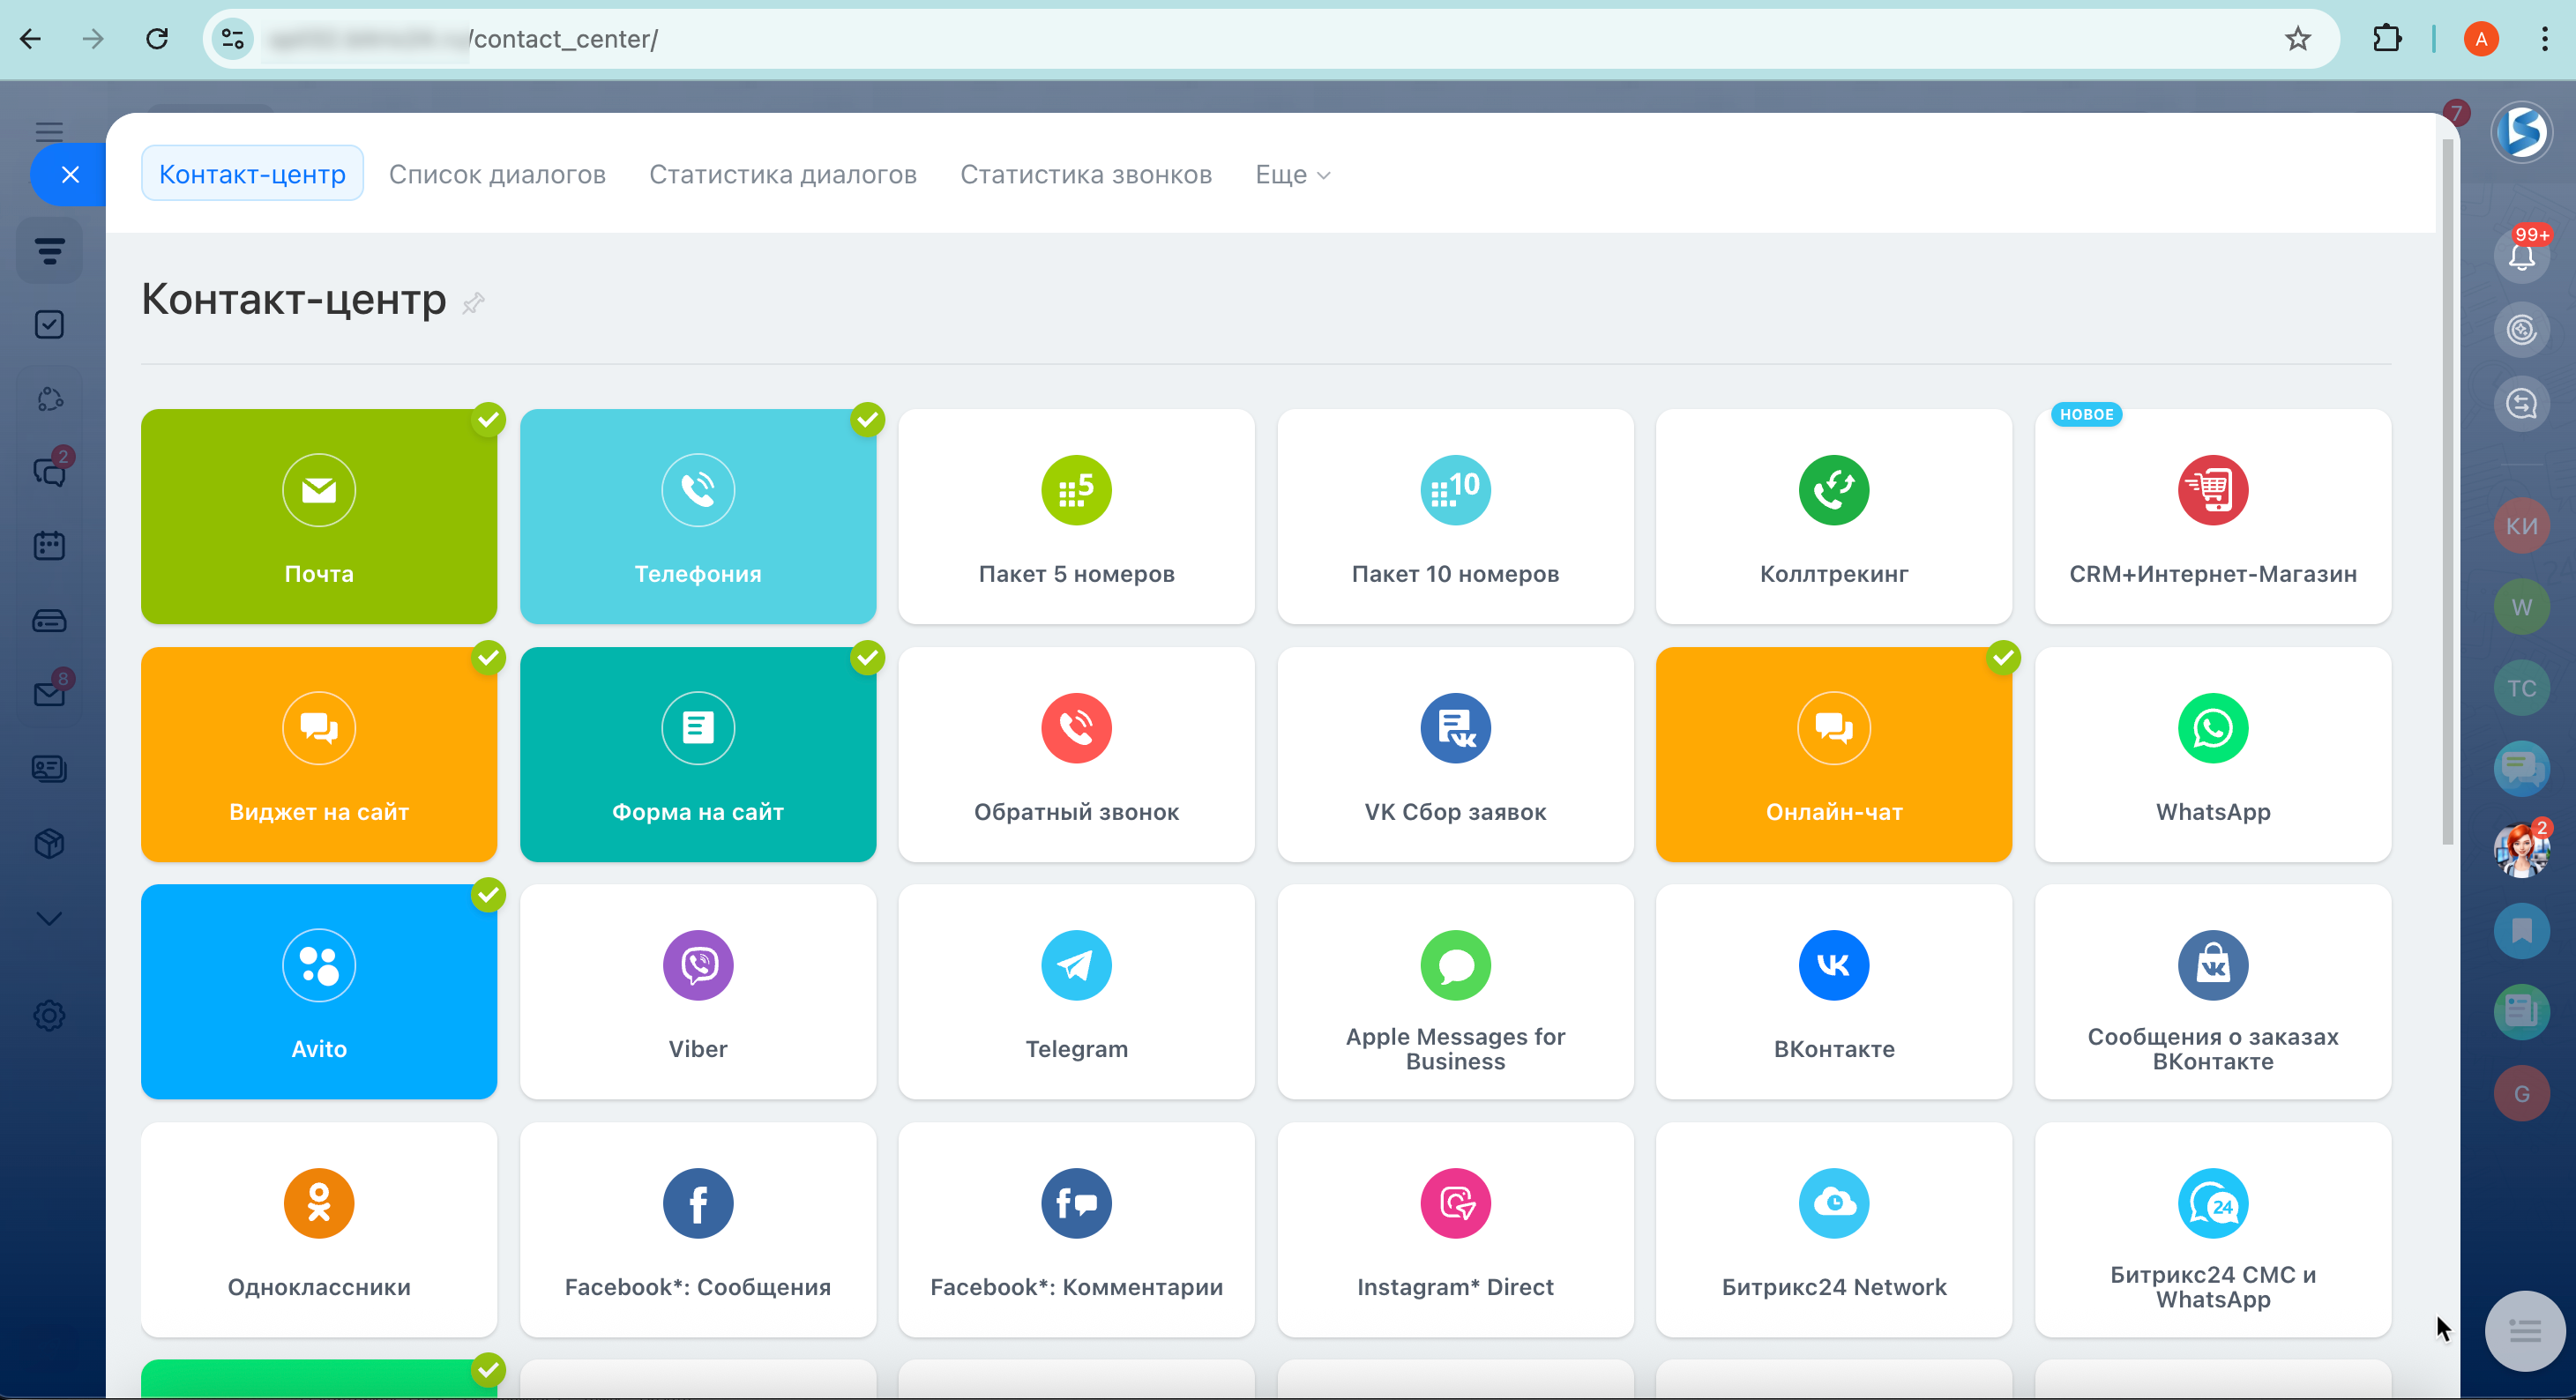This screenshot has width=2576, height=1400.
Task: Open the WhatsApp connector tile
Action: pyautogui.click(x=2212, y=754)
